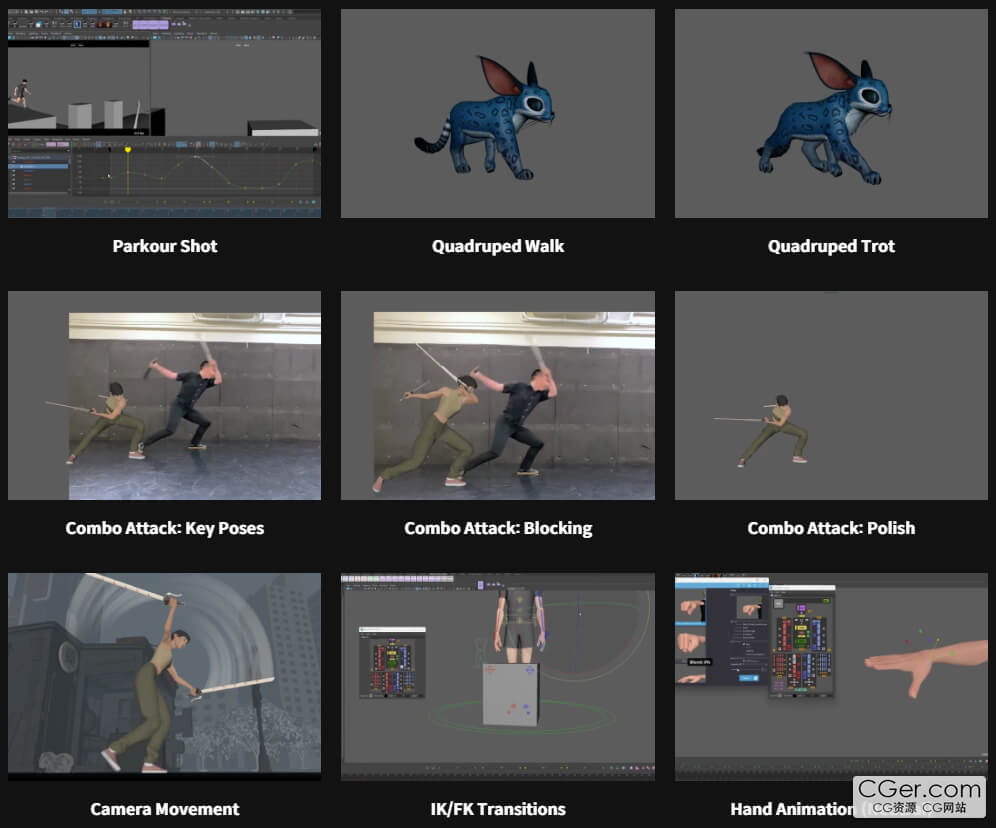The height and width of the screenshot is (828, 996).
Task: Click the "Quadruped Walk" title link
Action: tap(498, 246)
